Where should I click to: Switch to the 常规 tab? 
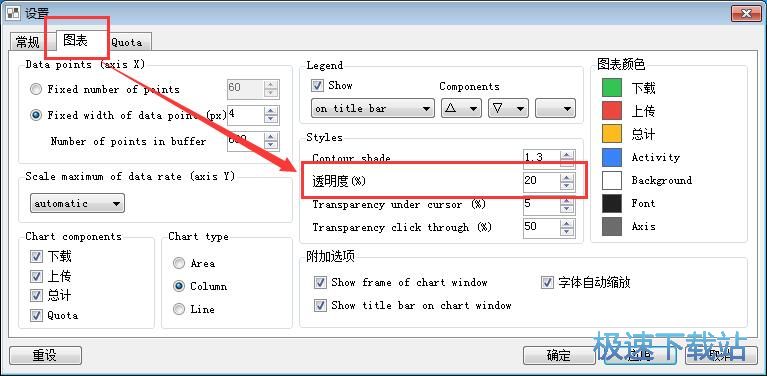coord(27,43)
